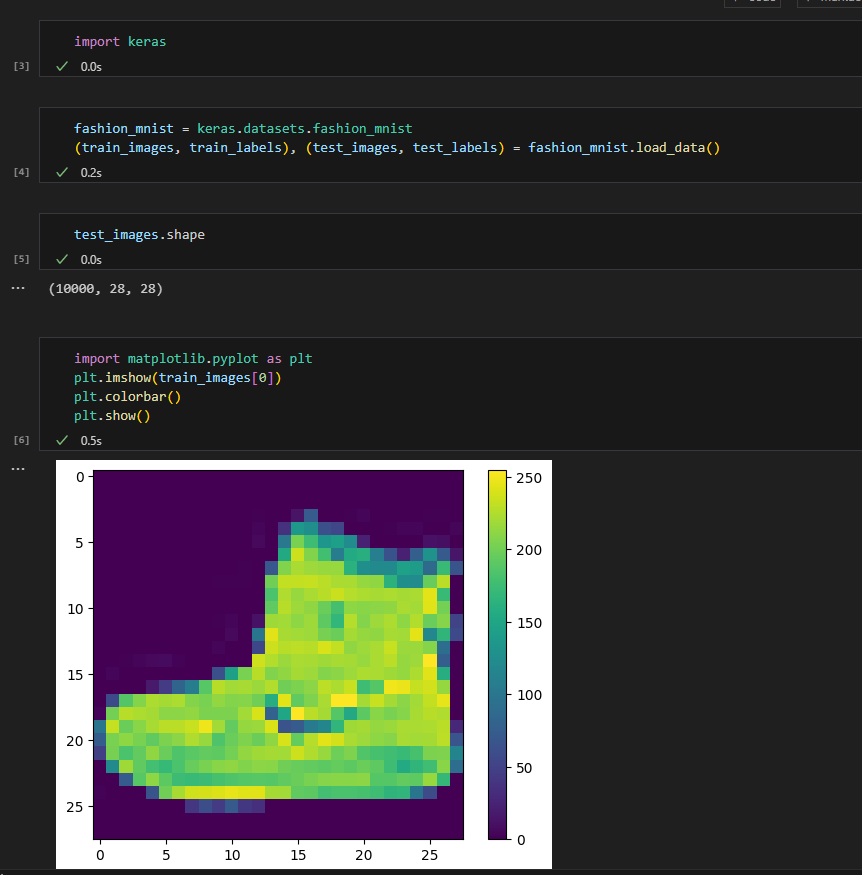Select the execution count [4] label

21,172
